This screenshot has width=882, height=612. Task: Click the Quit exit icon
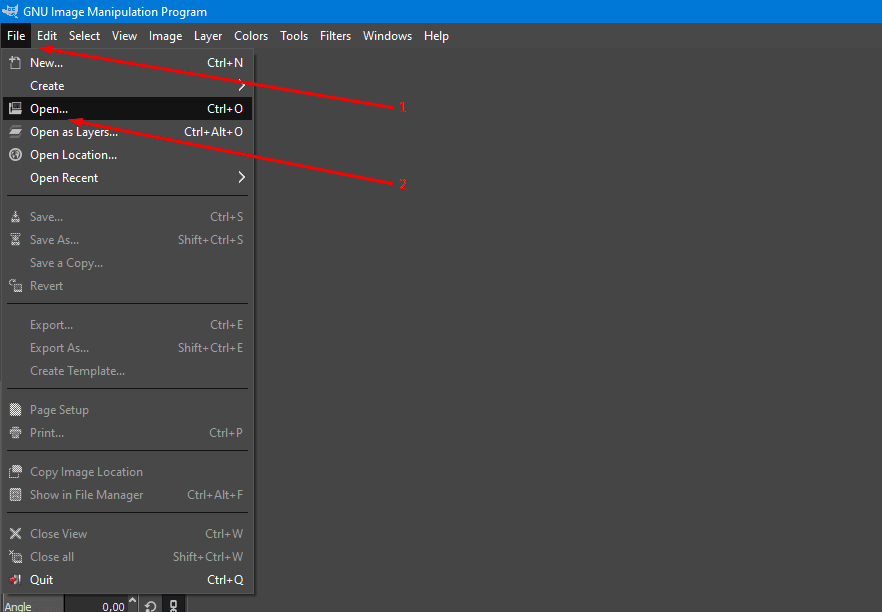[15, 579]
